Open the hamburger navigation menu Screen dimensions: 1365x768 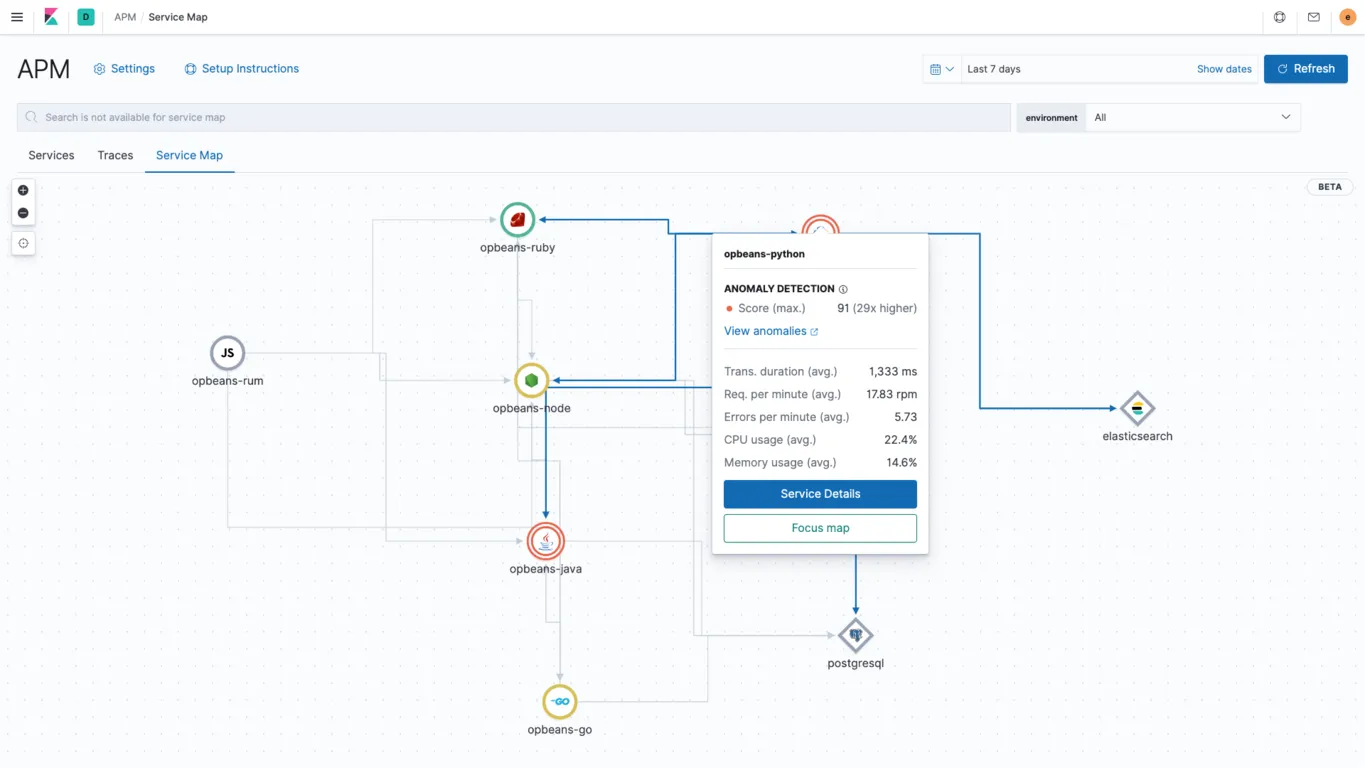17,17
